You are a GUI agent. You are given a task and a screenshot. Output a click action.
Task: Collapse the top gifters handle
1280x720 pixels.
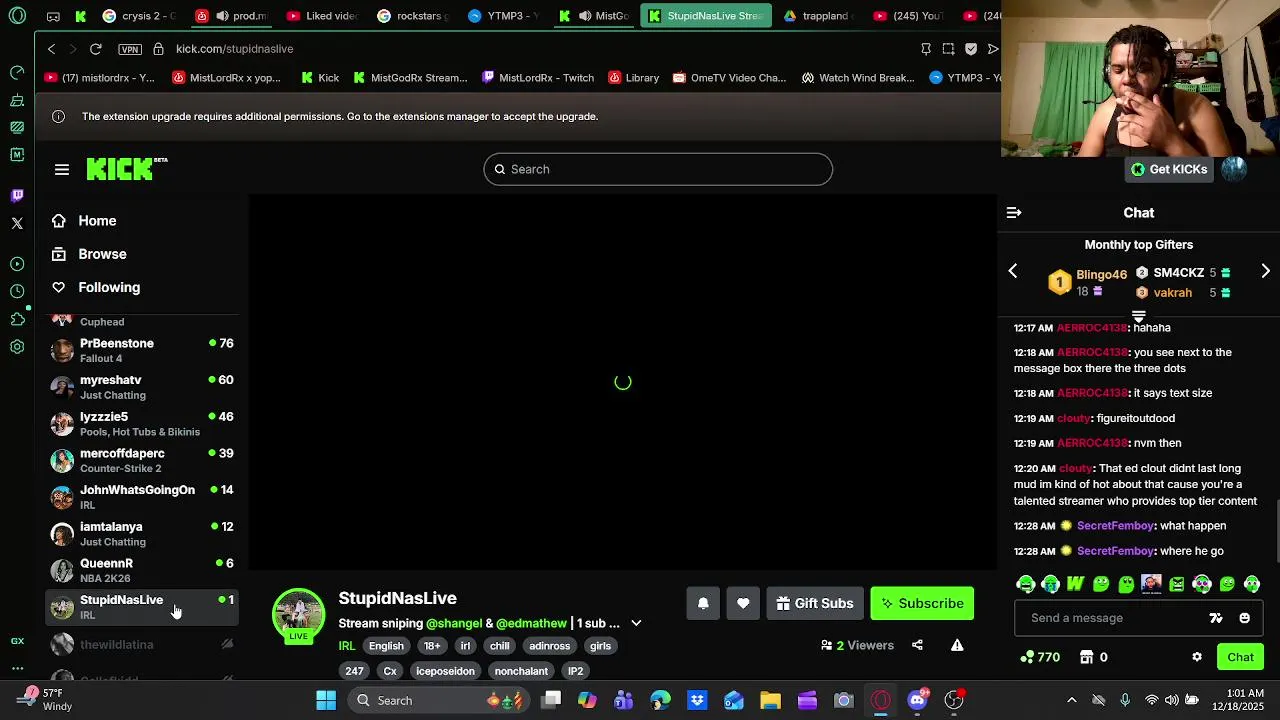[x=1138, y=316]
